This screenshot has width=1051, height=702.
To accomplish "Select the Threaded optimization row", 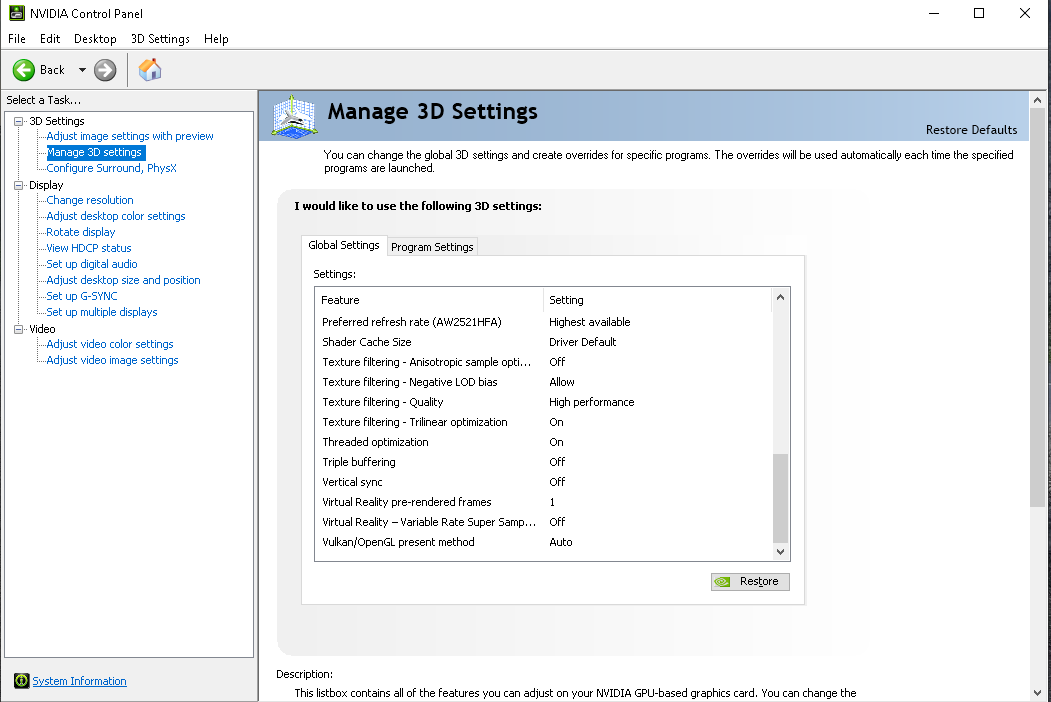I will tap(544, 442).
